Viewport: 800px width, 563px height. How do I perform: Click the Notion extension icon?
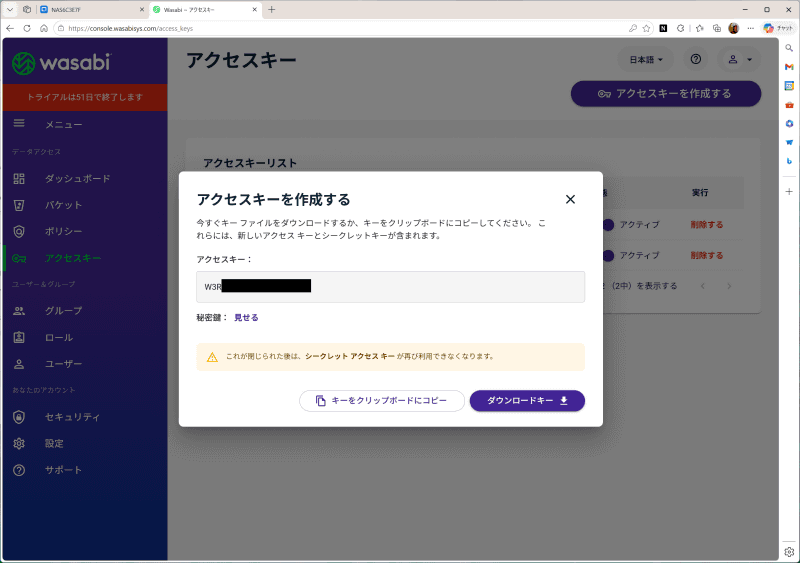click(x=663, y=29)
